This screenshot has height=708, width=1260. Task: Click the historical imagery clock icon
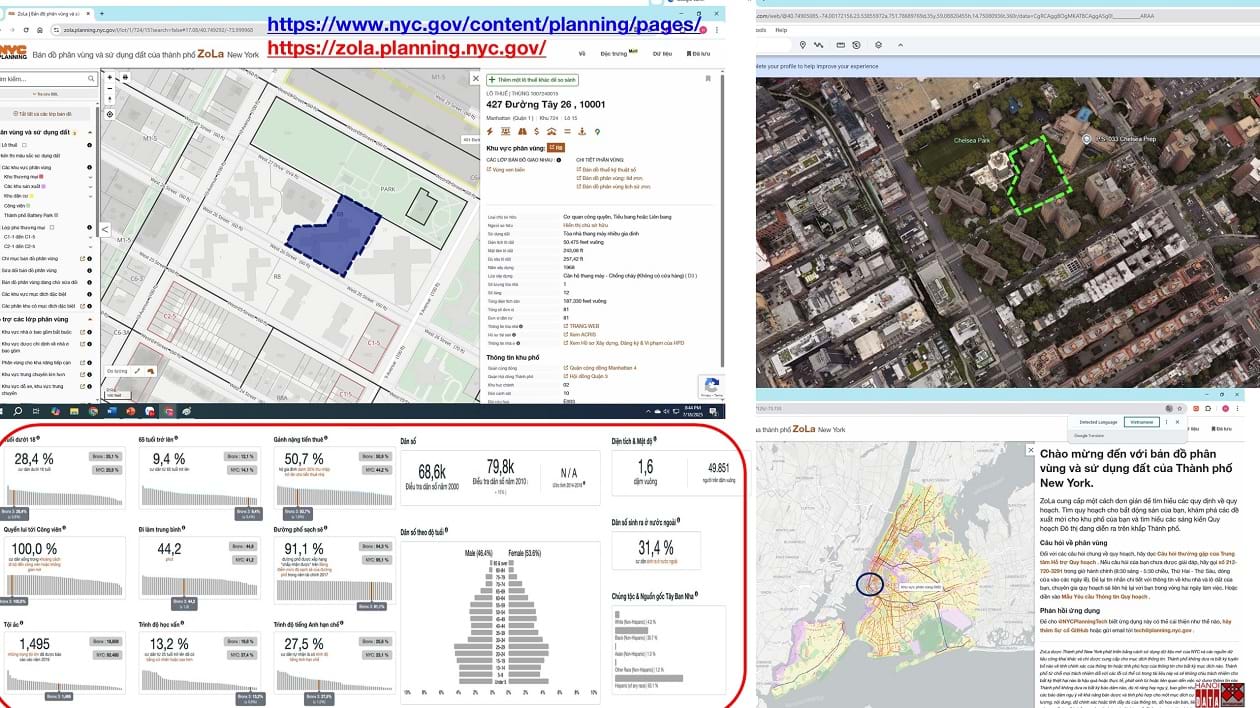click(x=855, y=45)
